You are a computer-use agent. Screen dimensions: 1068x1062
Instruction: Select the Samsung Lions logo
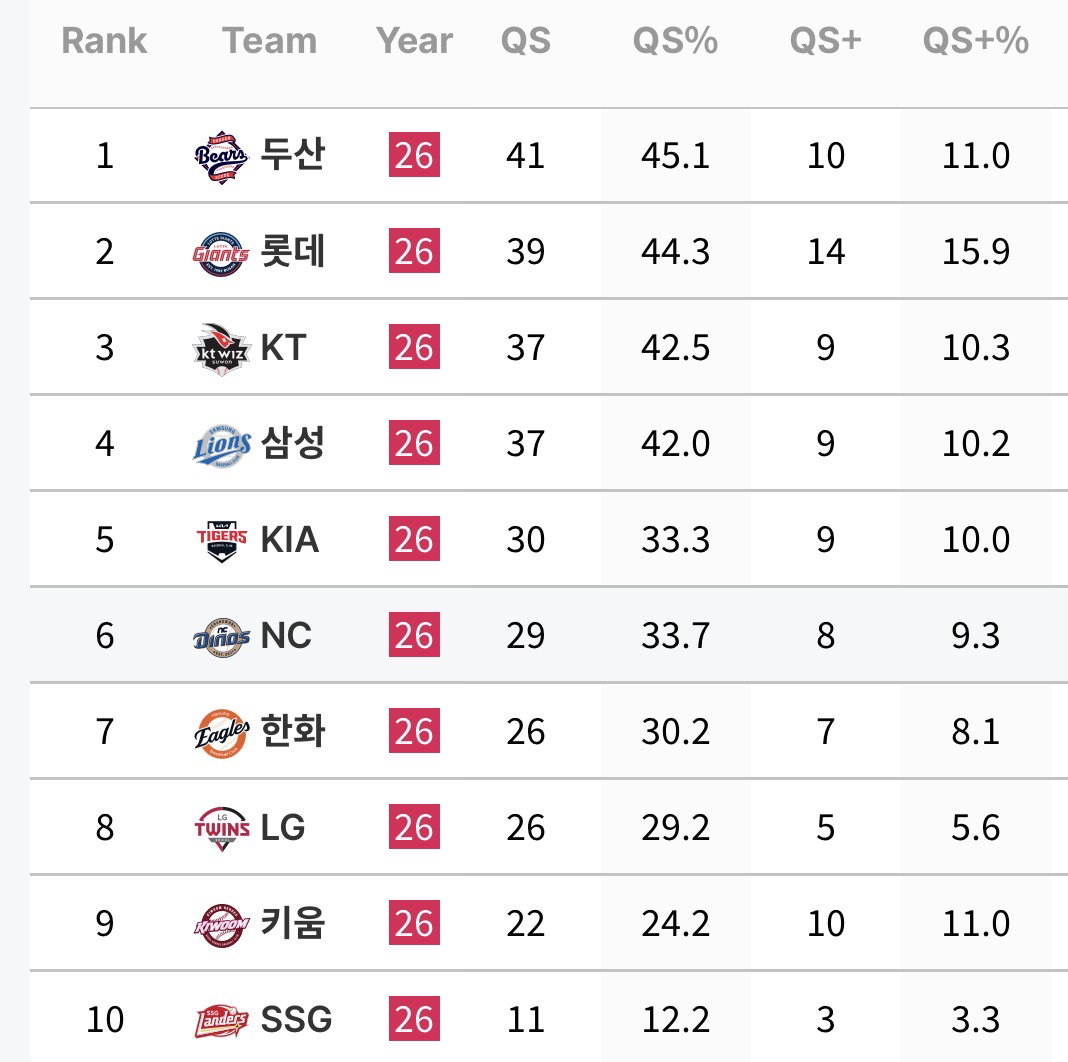[221, 446]
